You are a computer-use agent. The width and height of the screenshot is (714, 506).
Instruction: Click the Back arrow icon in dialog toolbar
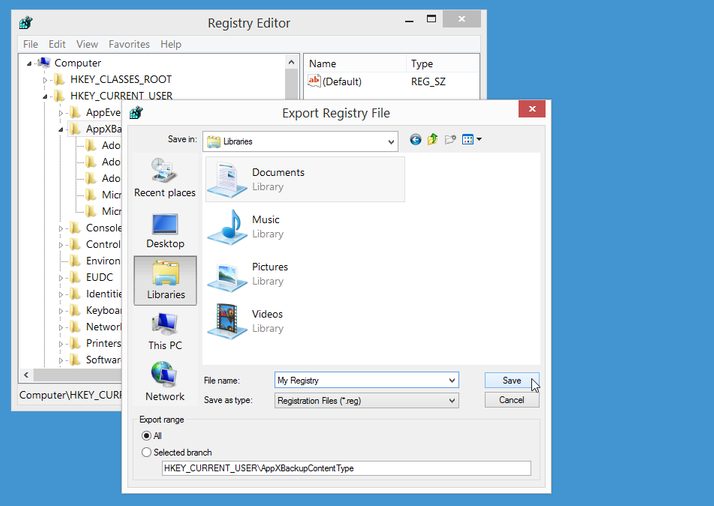416,140
